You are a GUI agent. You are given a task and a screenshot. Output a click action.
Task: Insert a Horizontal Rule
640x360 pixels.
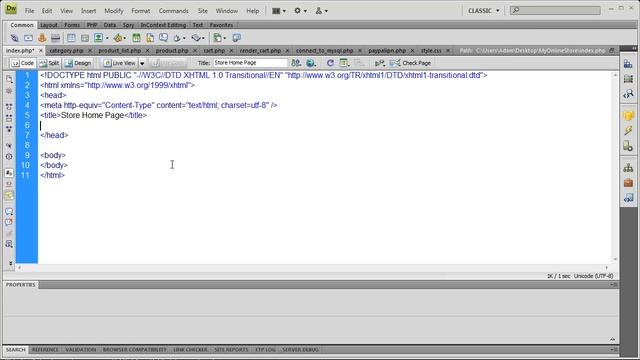point(56,38)
